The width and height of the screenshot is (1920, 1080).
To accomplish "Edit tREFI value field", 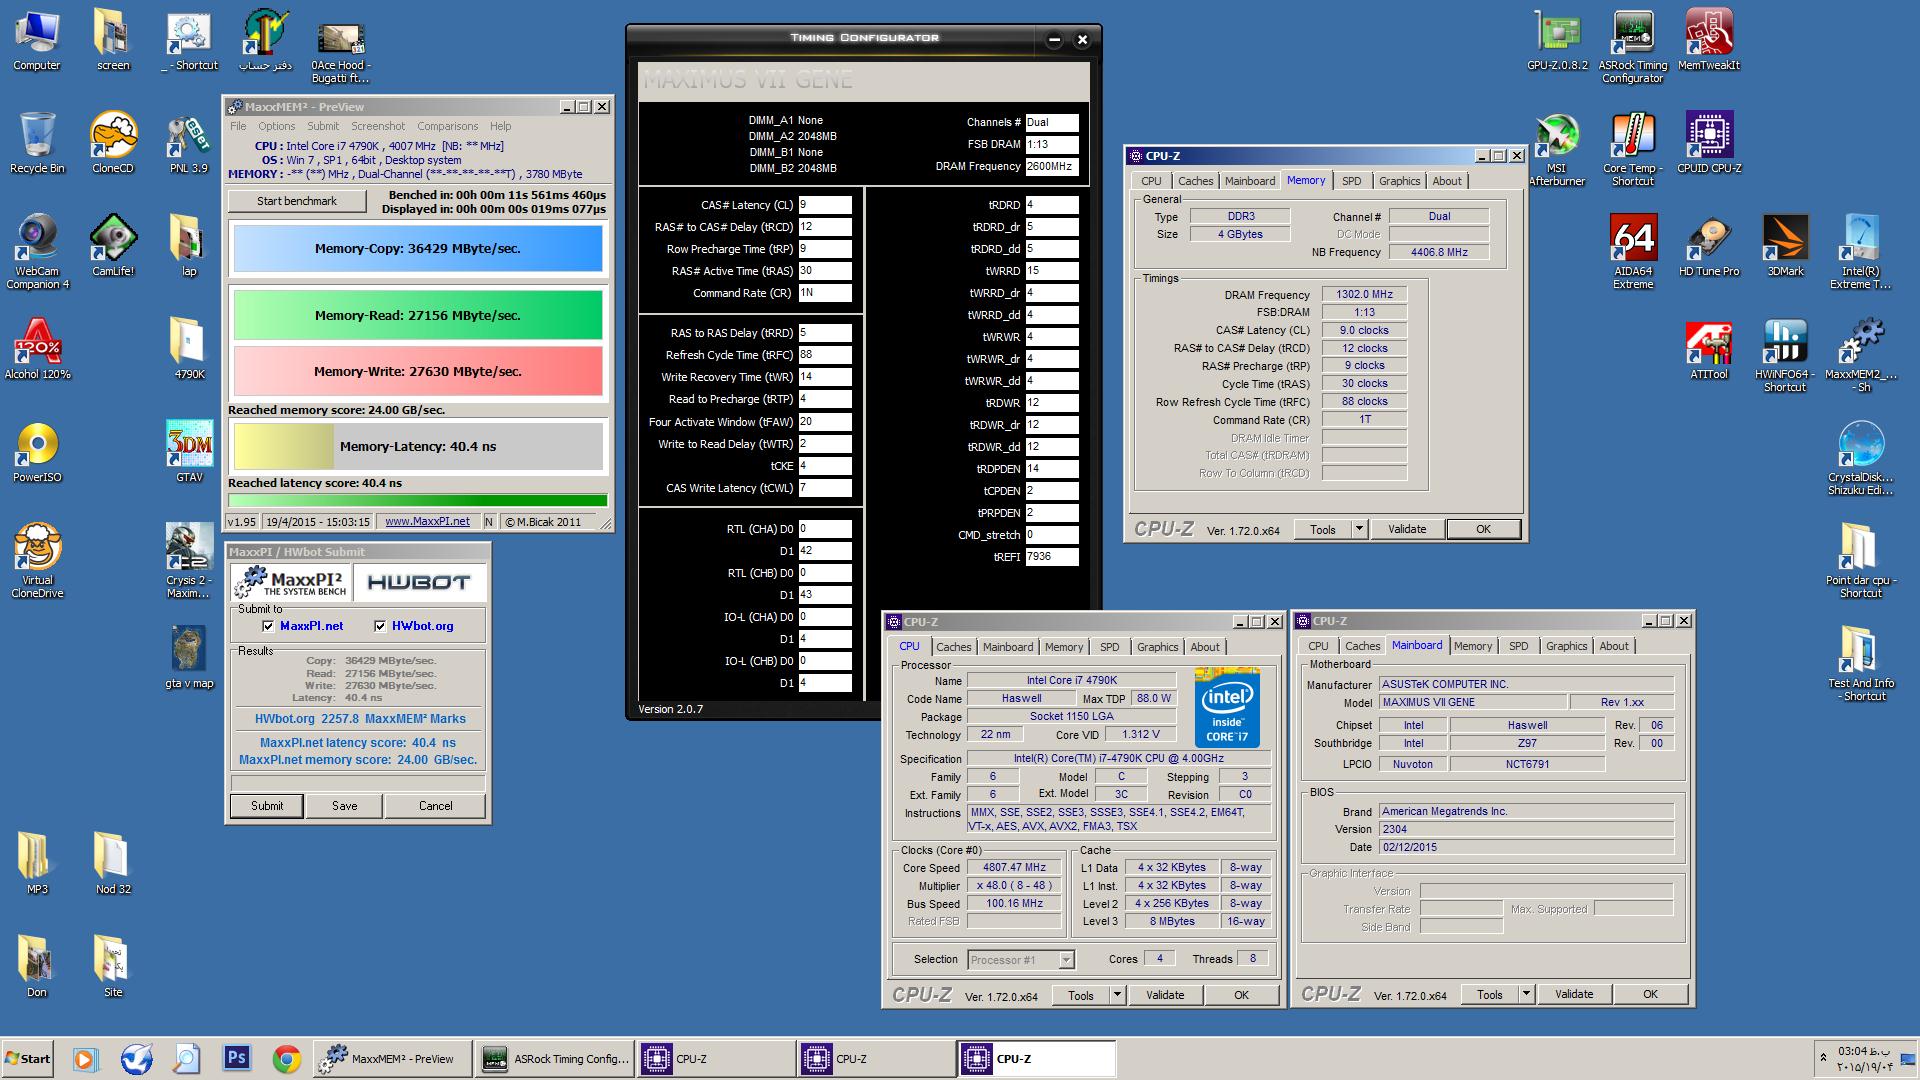I will point(1052,557).
